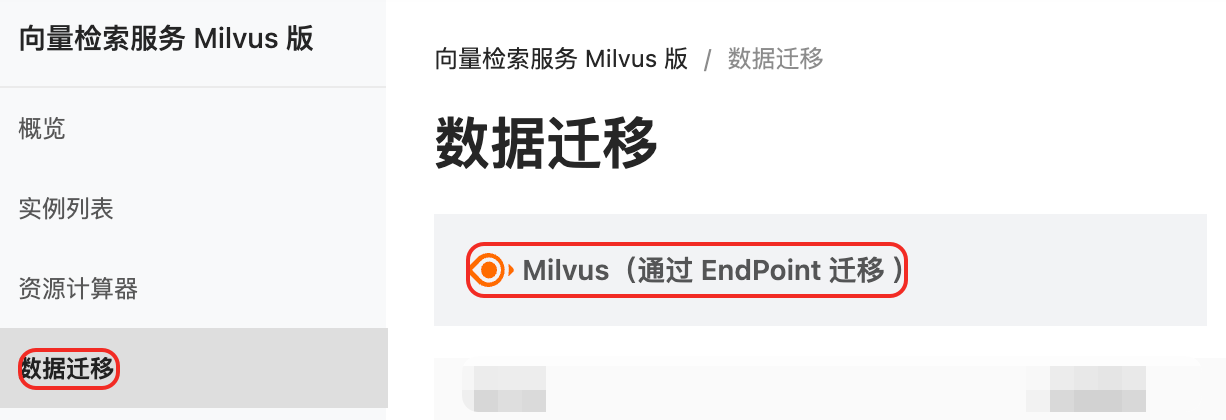The image size is (1226, 420).
Task: Open 概览 in the sidebar
Action: click(x=42, y=128)
